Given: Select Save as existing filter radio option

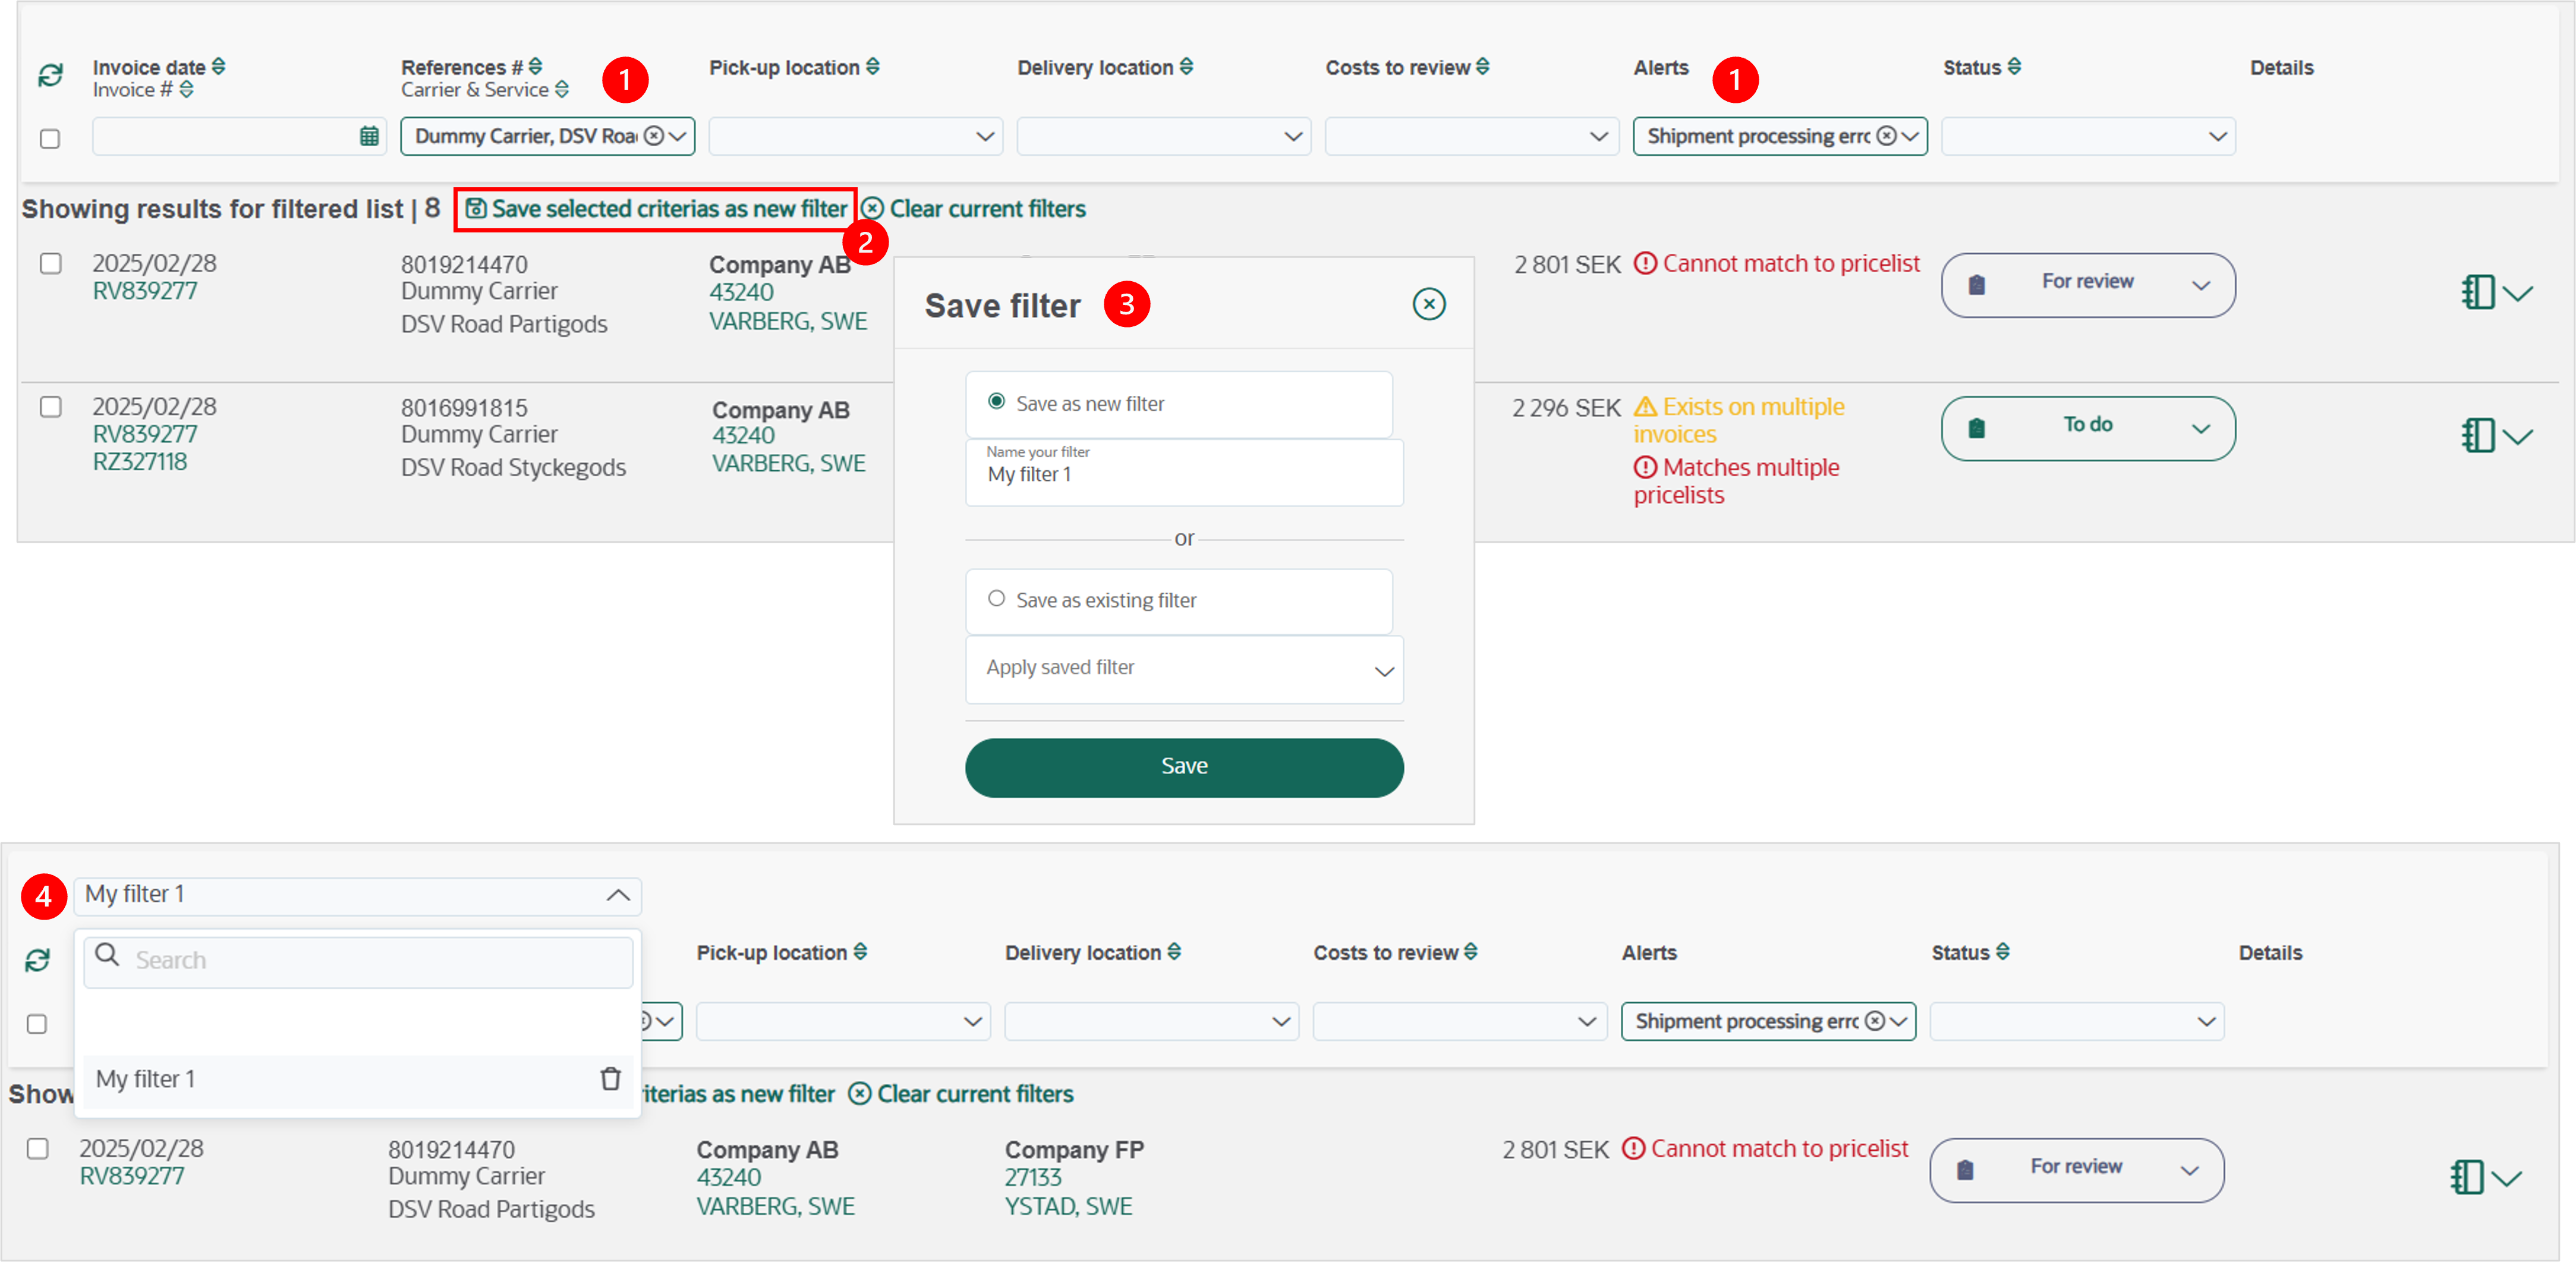Looking at the screenshot, I should (996, 599).
